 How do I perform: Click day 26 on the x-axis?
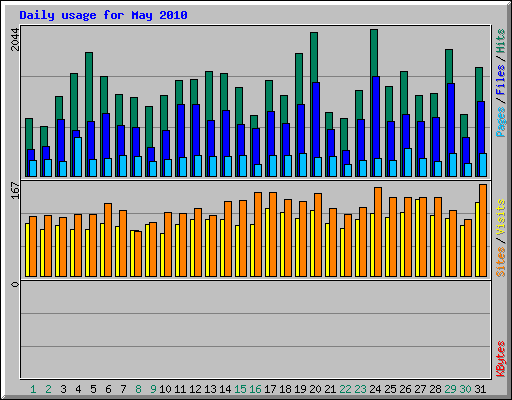coord(405,389)
